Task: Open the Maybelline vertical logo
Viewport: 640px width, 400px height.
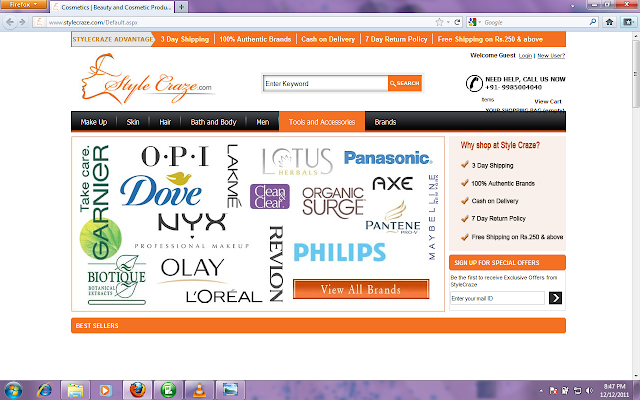Action: [433, 217]
